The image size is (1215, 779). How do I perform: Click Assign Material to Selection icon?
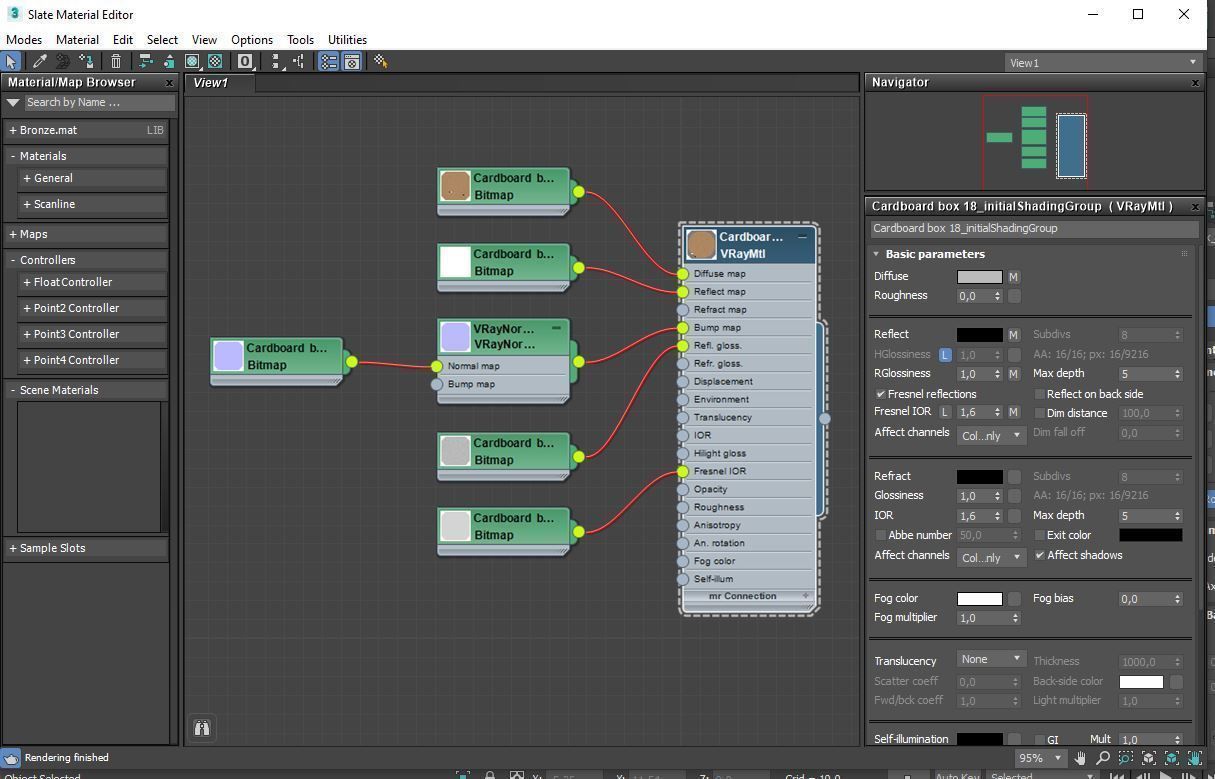coord(87,61)
